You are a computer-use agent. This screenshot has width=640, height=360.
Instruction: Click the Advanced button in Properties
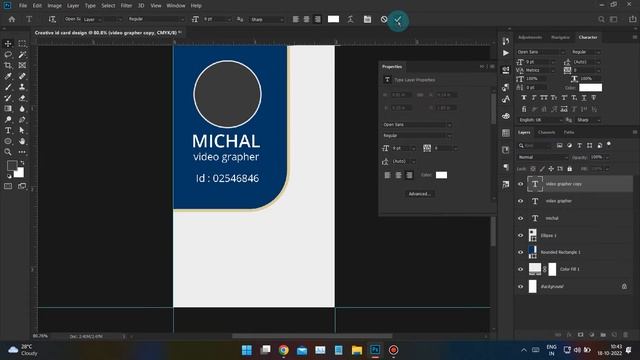420,194
